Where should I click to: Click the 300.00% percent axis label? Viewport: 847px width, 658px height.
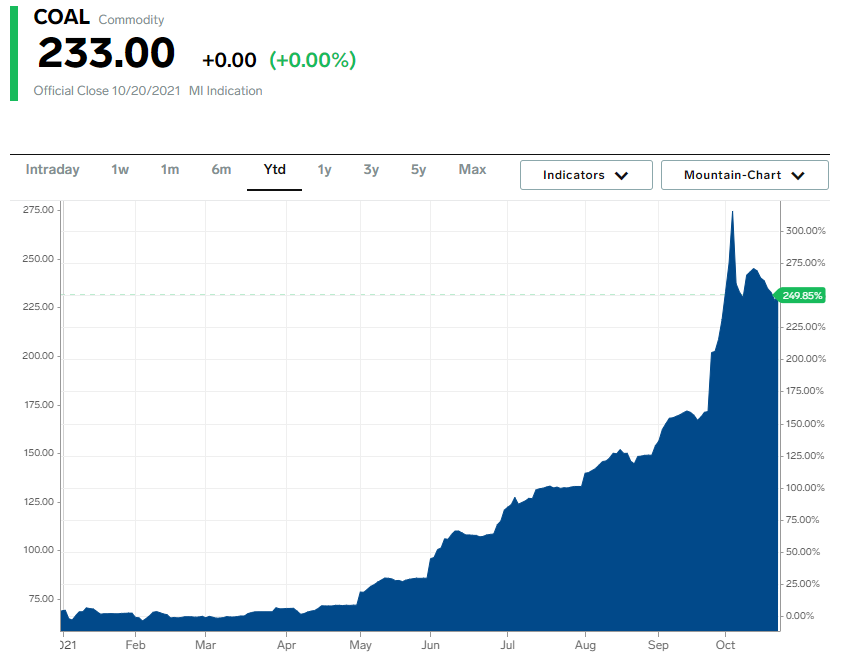[805, 231]
